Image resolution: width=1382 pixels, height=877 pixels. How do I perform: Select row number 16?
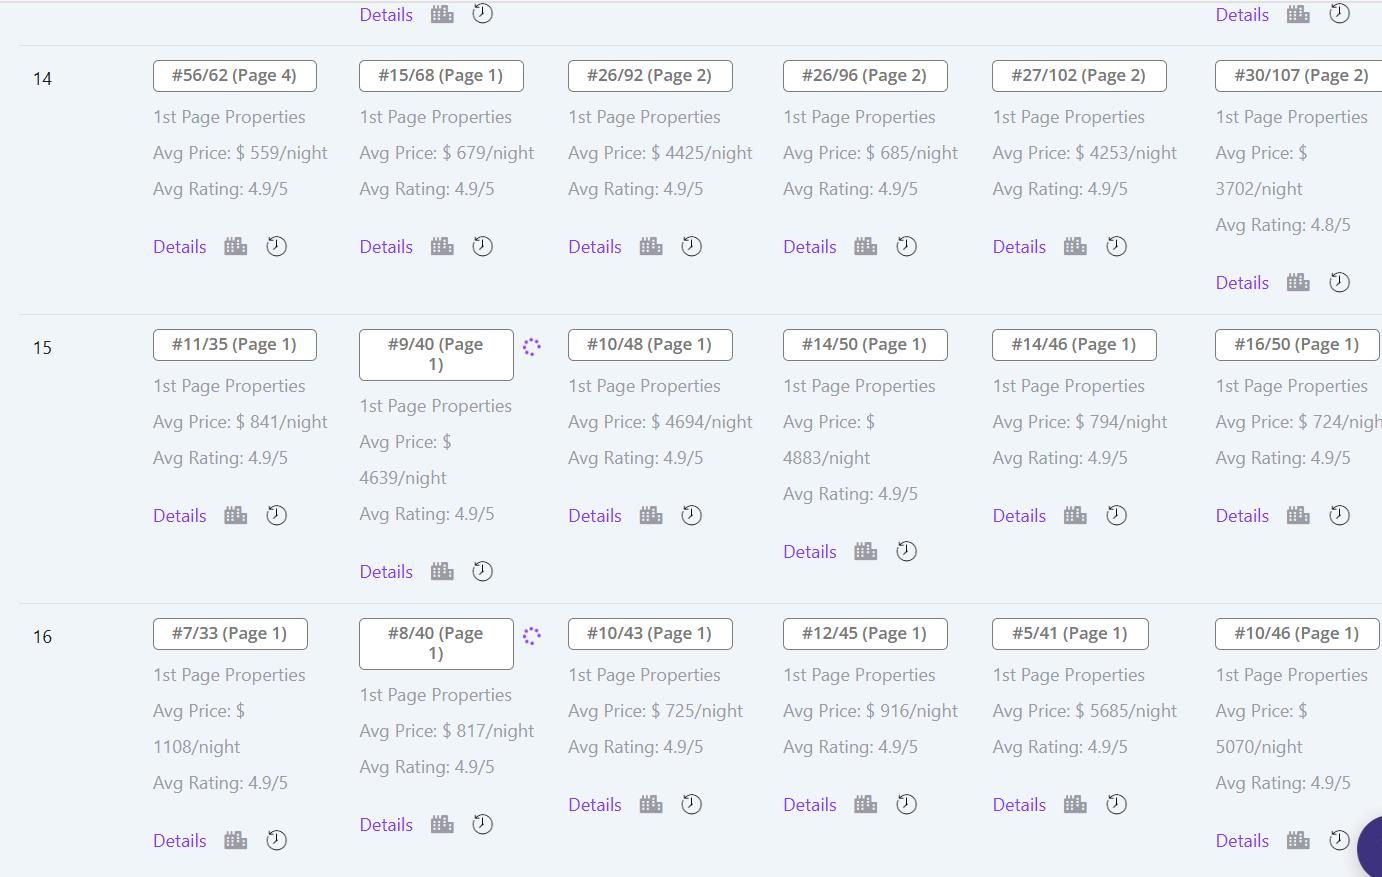[x=42, y=636]
